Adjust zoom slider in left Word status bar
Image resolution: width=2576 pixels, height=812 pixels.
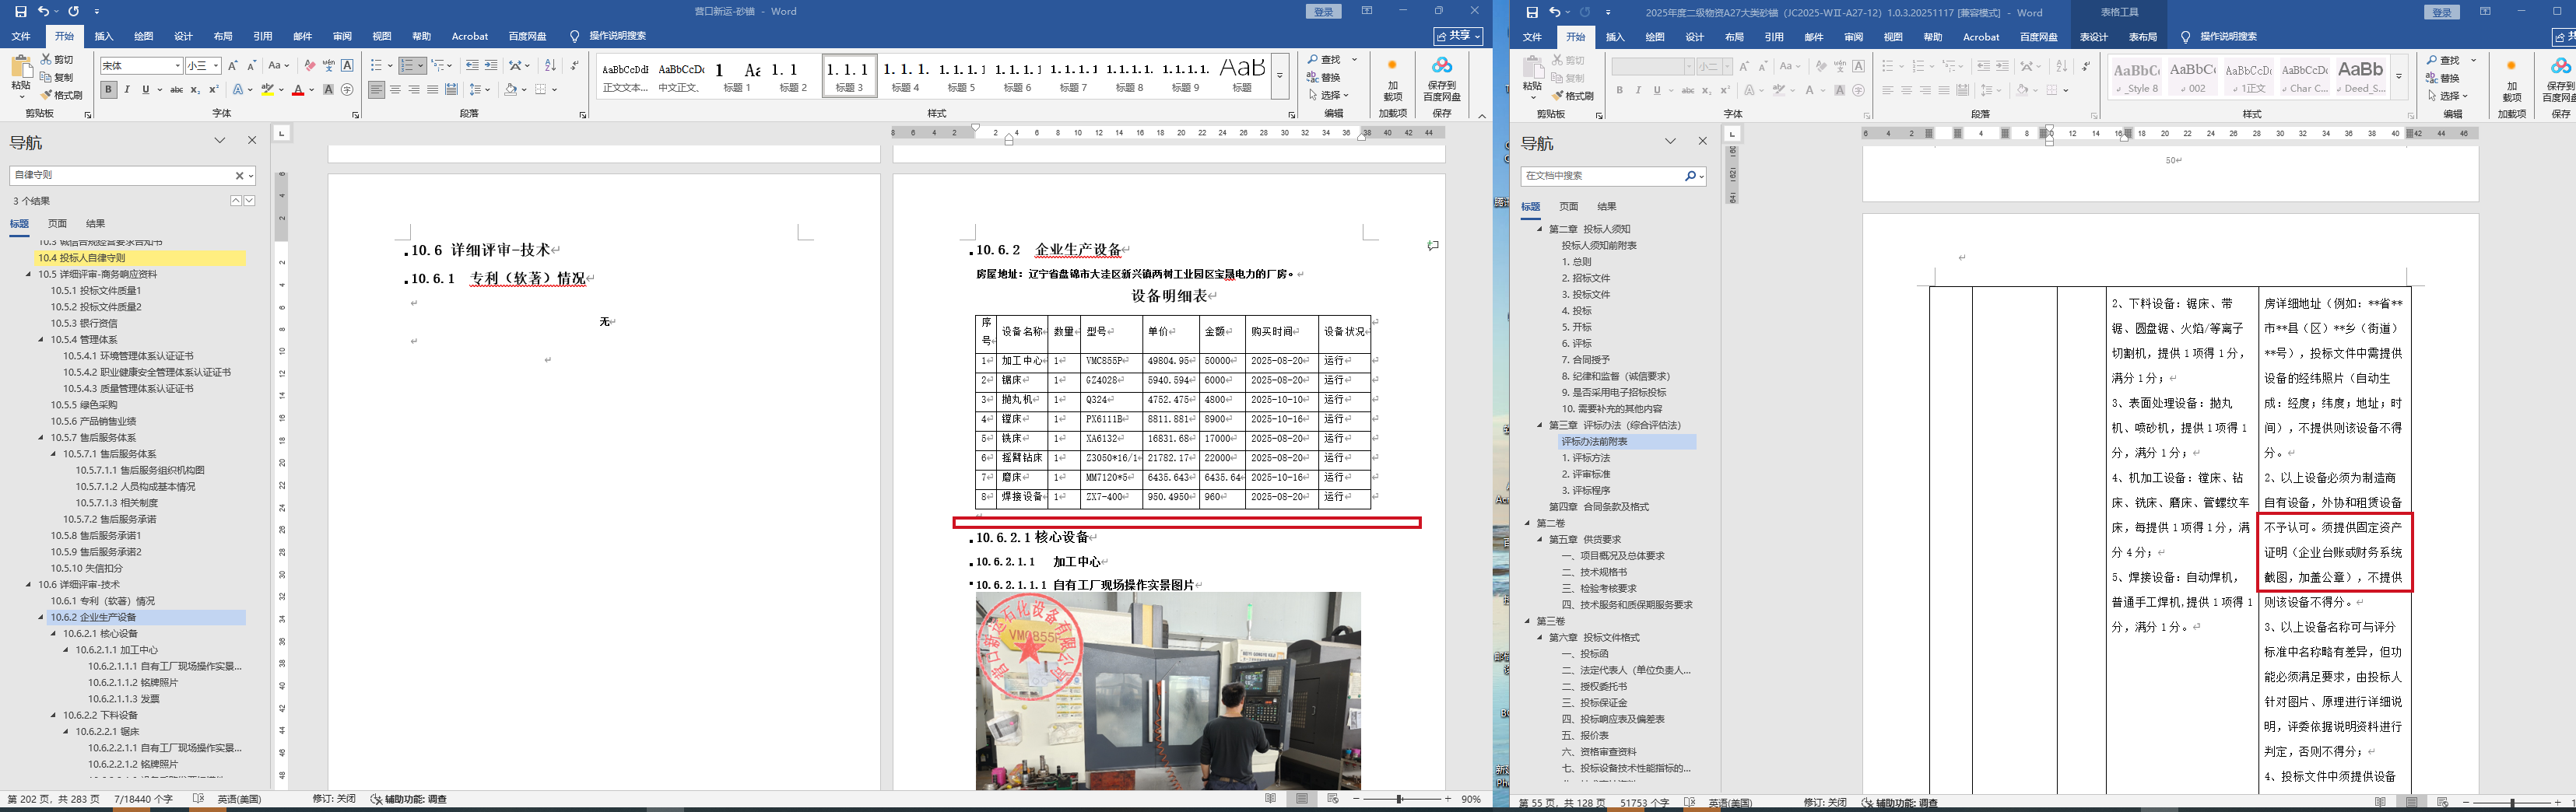(x=1400, y=799)
